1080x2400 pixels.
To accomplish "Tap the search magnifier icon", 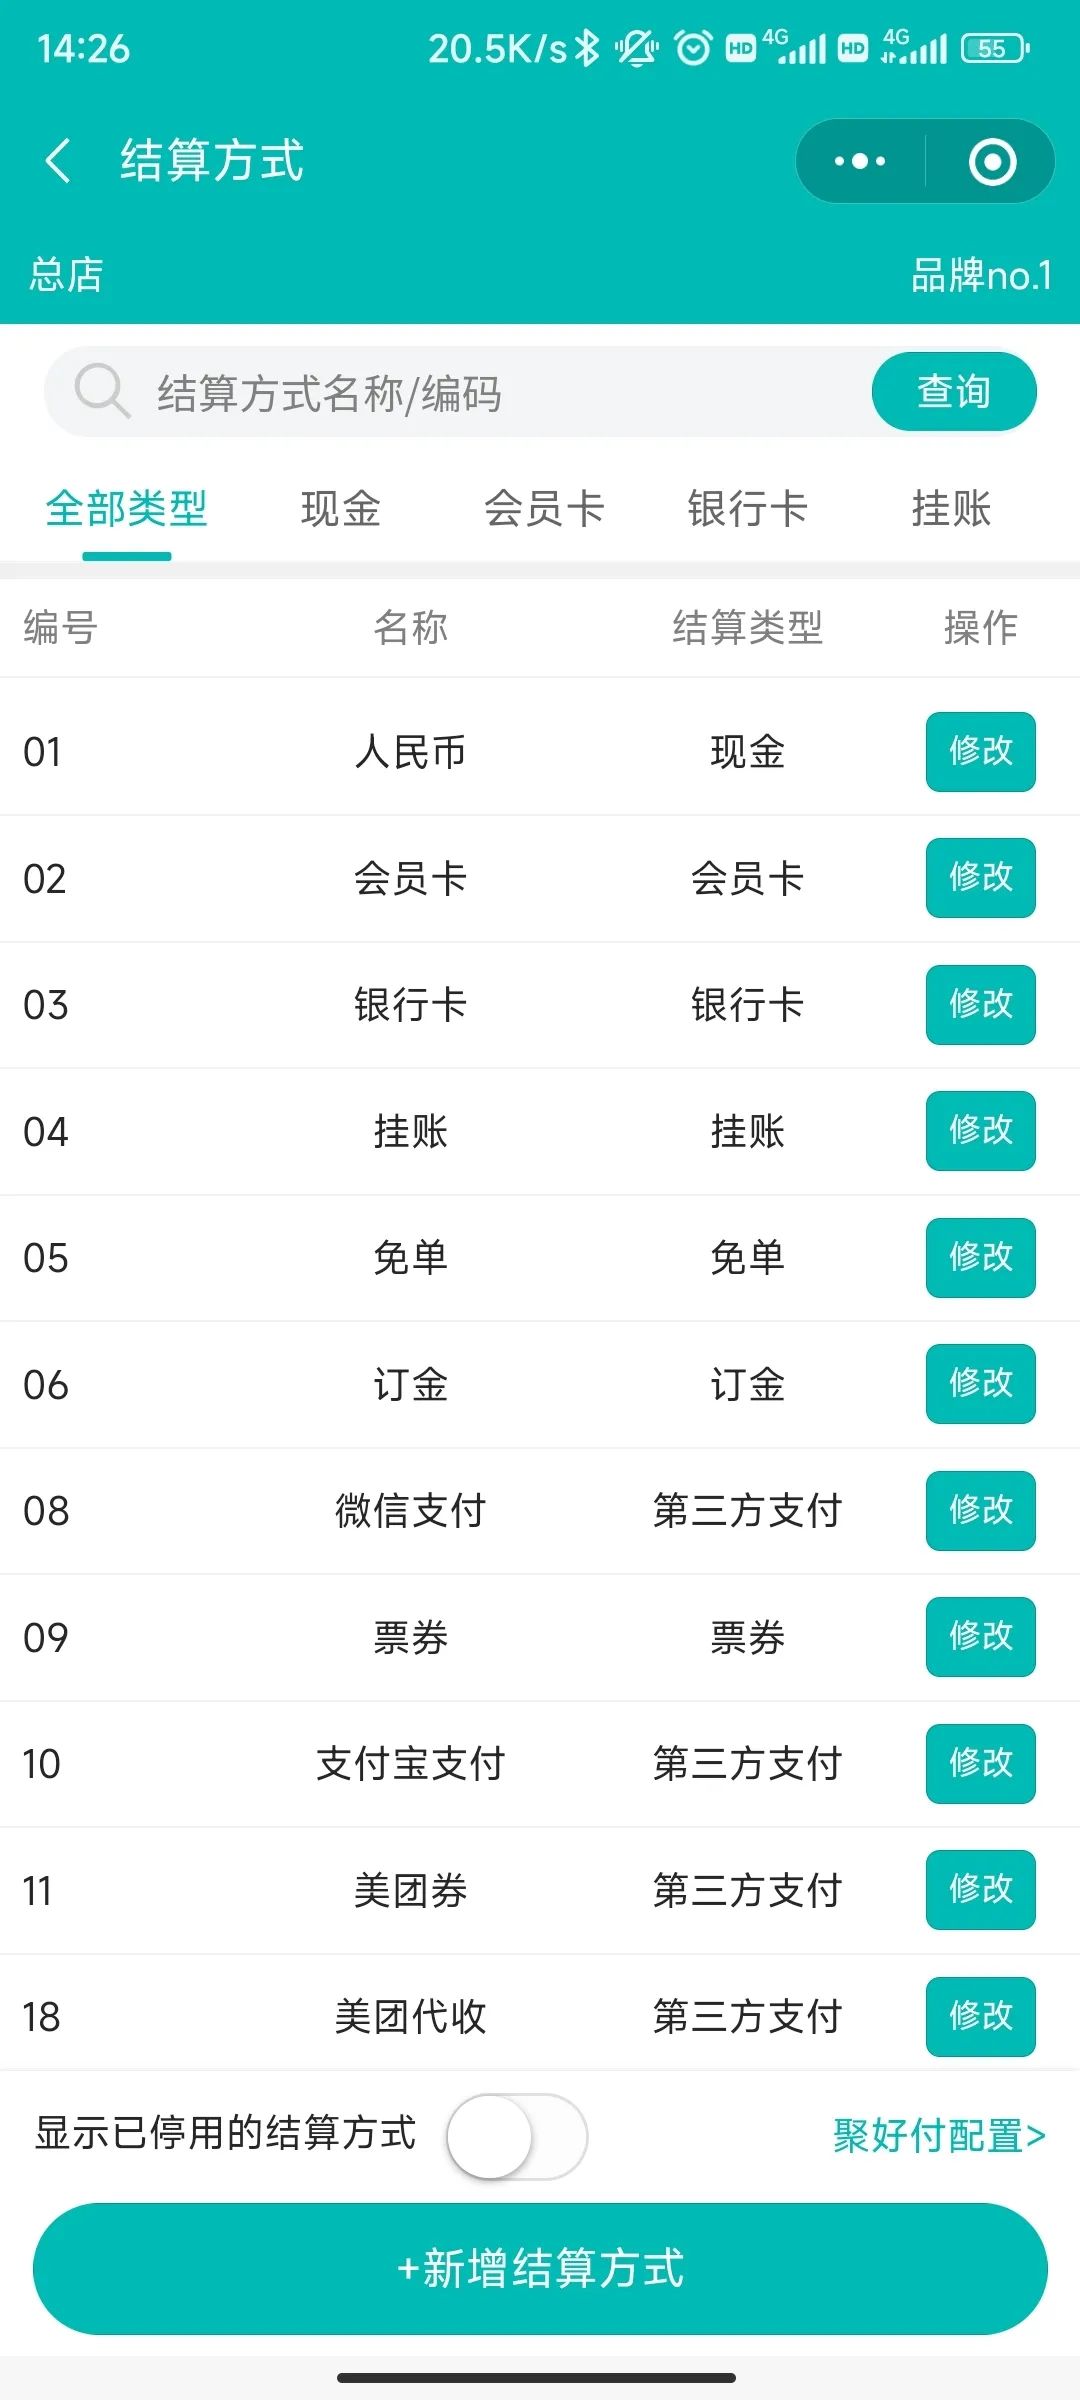I will coord(101,390).
